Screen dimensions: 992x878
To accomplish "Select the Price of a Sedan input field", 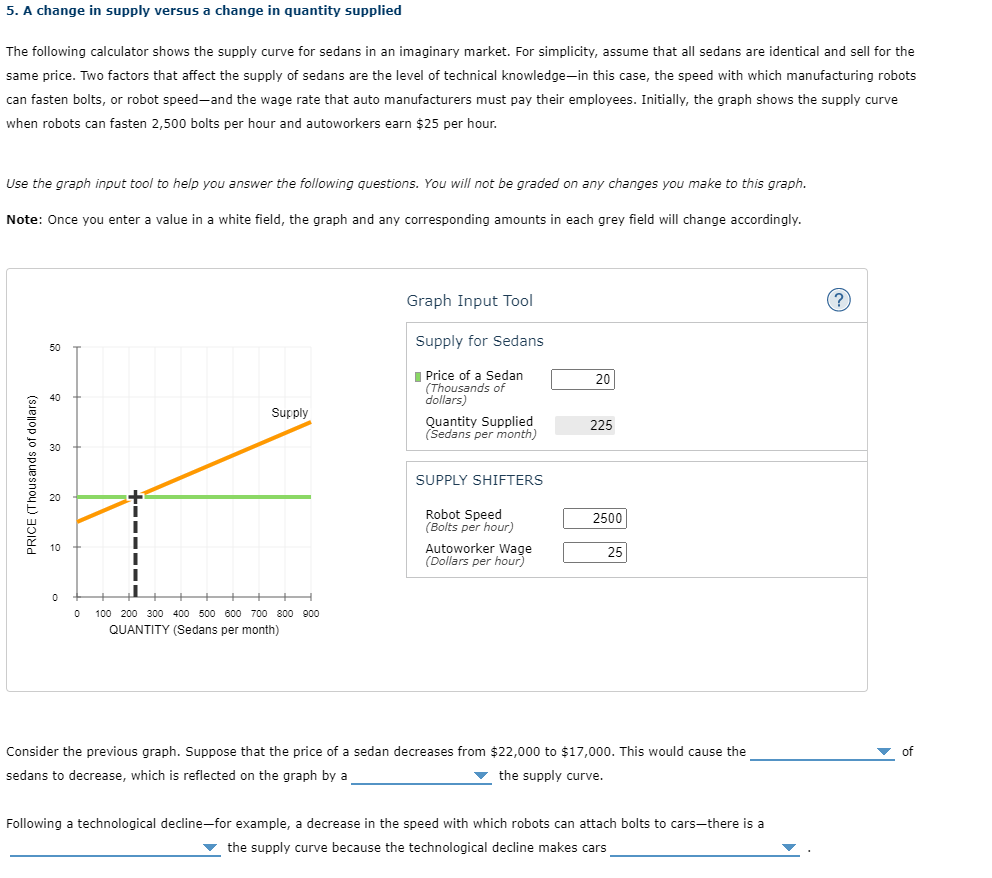I will click(583, 379).
